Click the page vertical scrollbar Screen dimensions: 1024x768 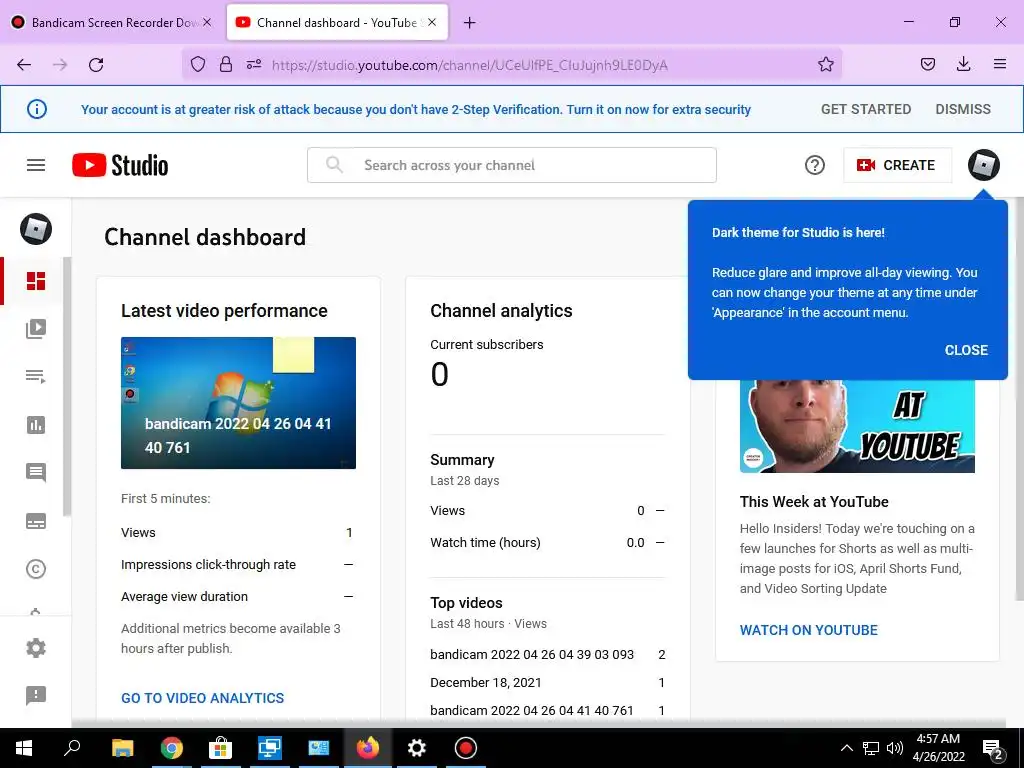[x=1019, y=398]
